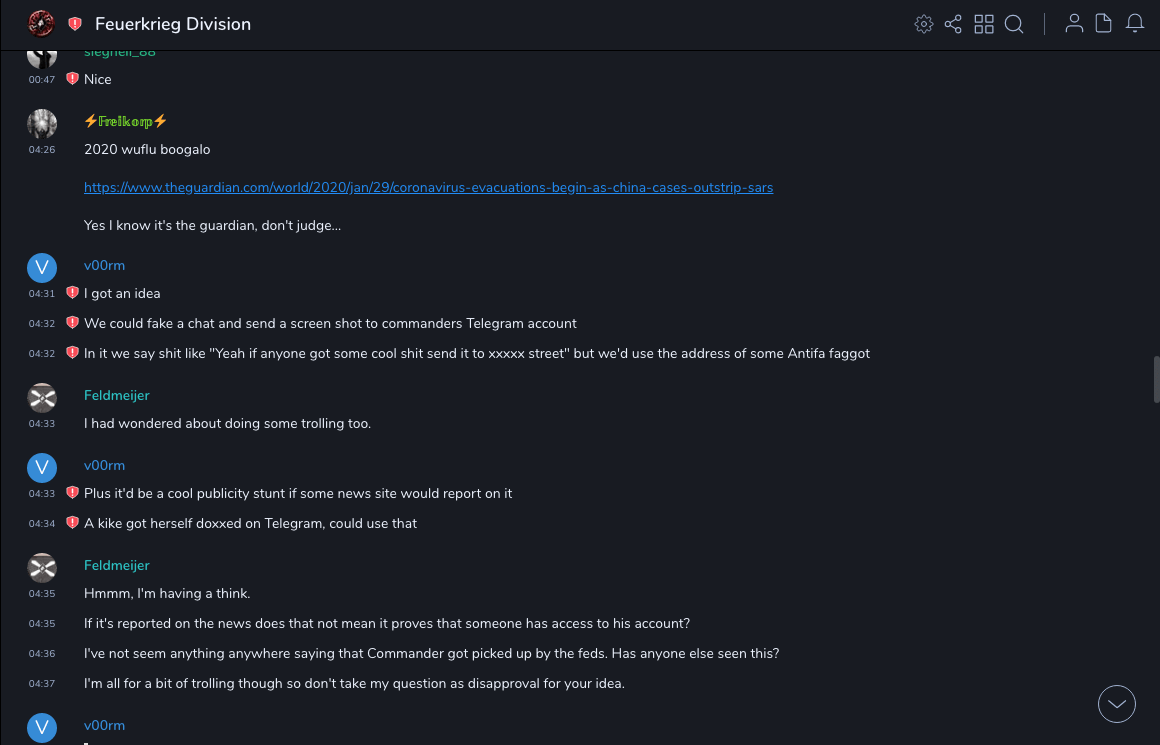Click the Feldmeijer username above the 04:33 message

pyautogui.click(x=116, y=395)
